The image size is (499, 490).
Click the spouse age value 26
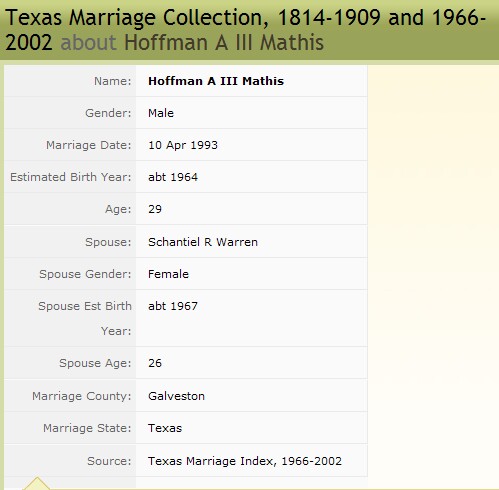155,363
